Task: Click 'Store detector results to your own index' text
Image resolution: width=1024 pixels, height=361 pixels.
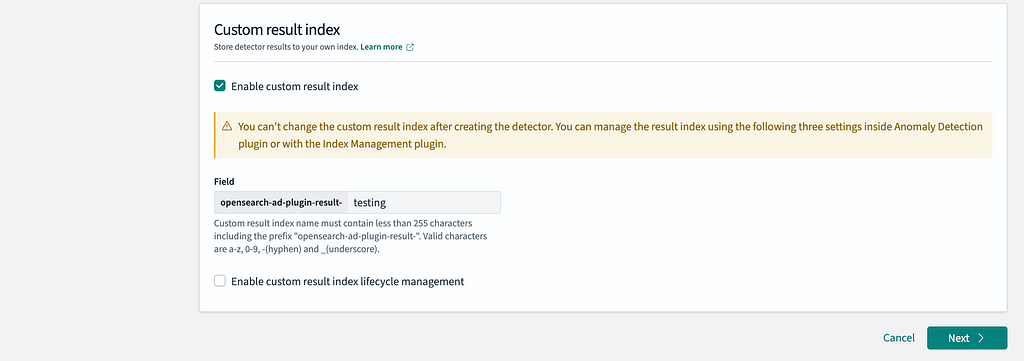Action: pos(286,47)
